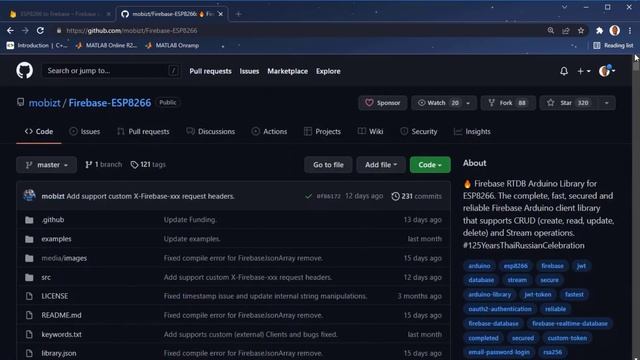
Task: Select the Insights tab
Action: [472, 131]
